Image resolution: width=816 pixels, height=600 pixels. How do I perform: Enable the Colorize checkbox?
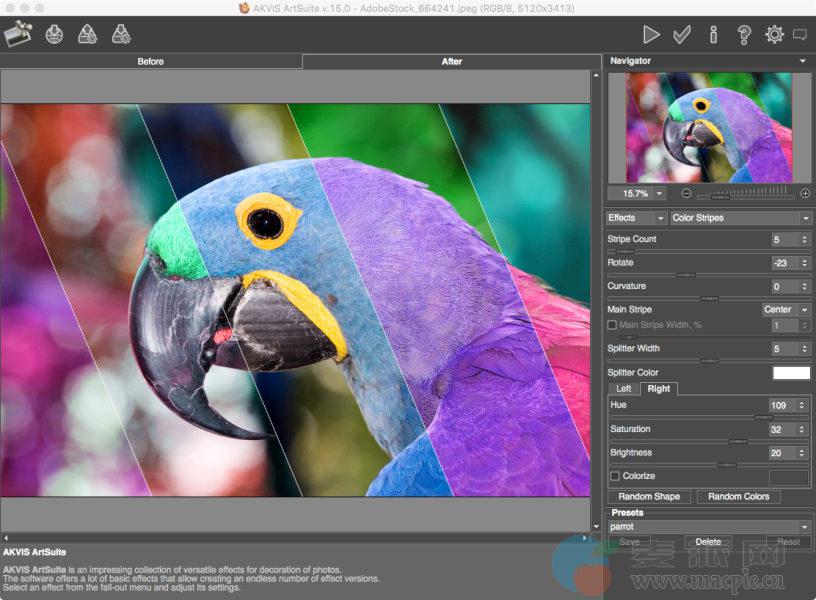click(x=615, y=477)
